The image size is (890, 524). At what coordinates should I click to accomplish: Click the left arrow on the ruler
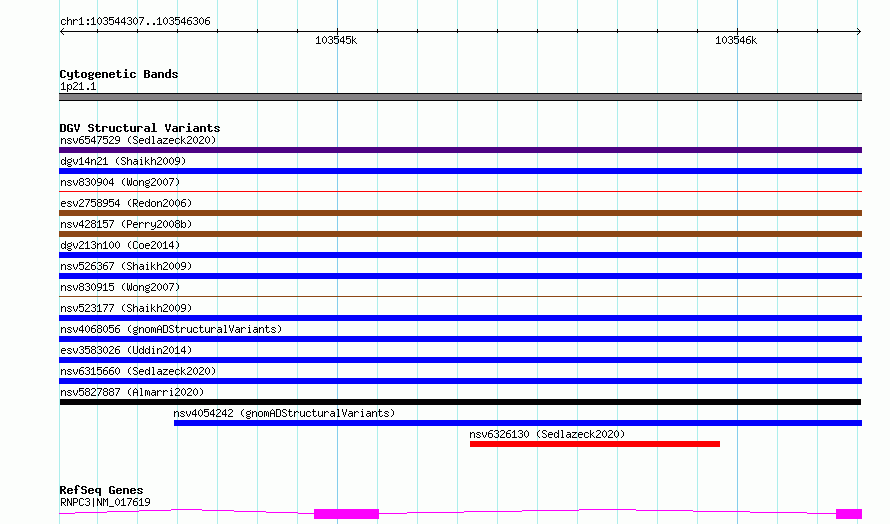coord(62,32)
